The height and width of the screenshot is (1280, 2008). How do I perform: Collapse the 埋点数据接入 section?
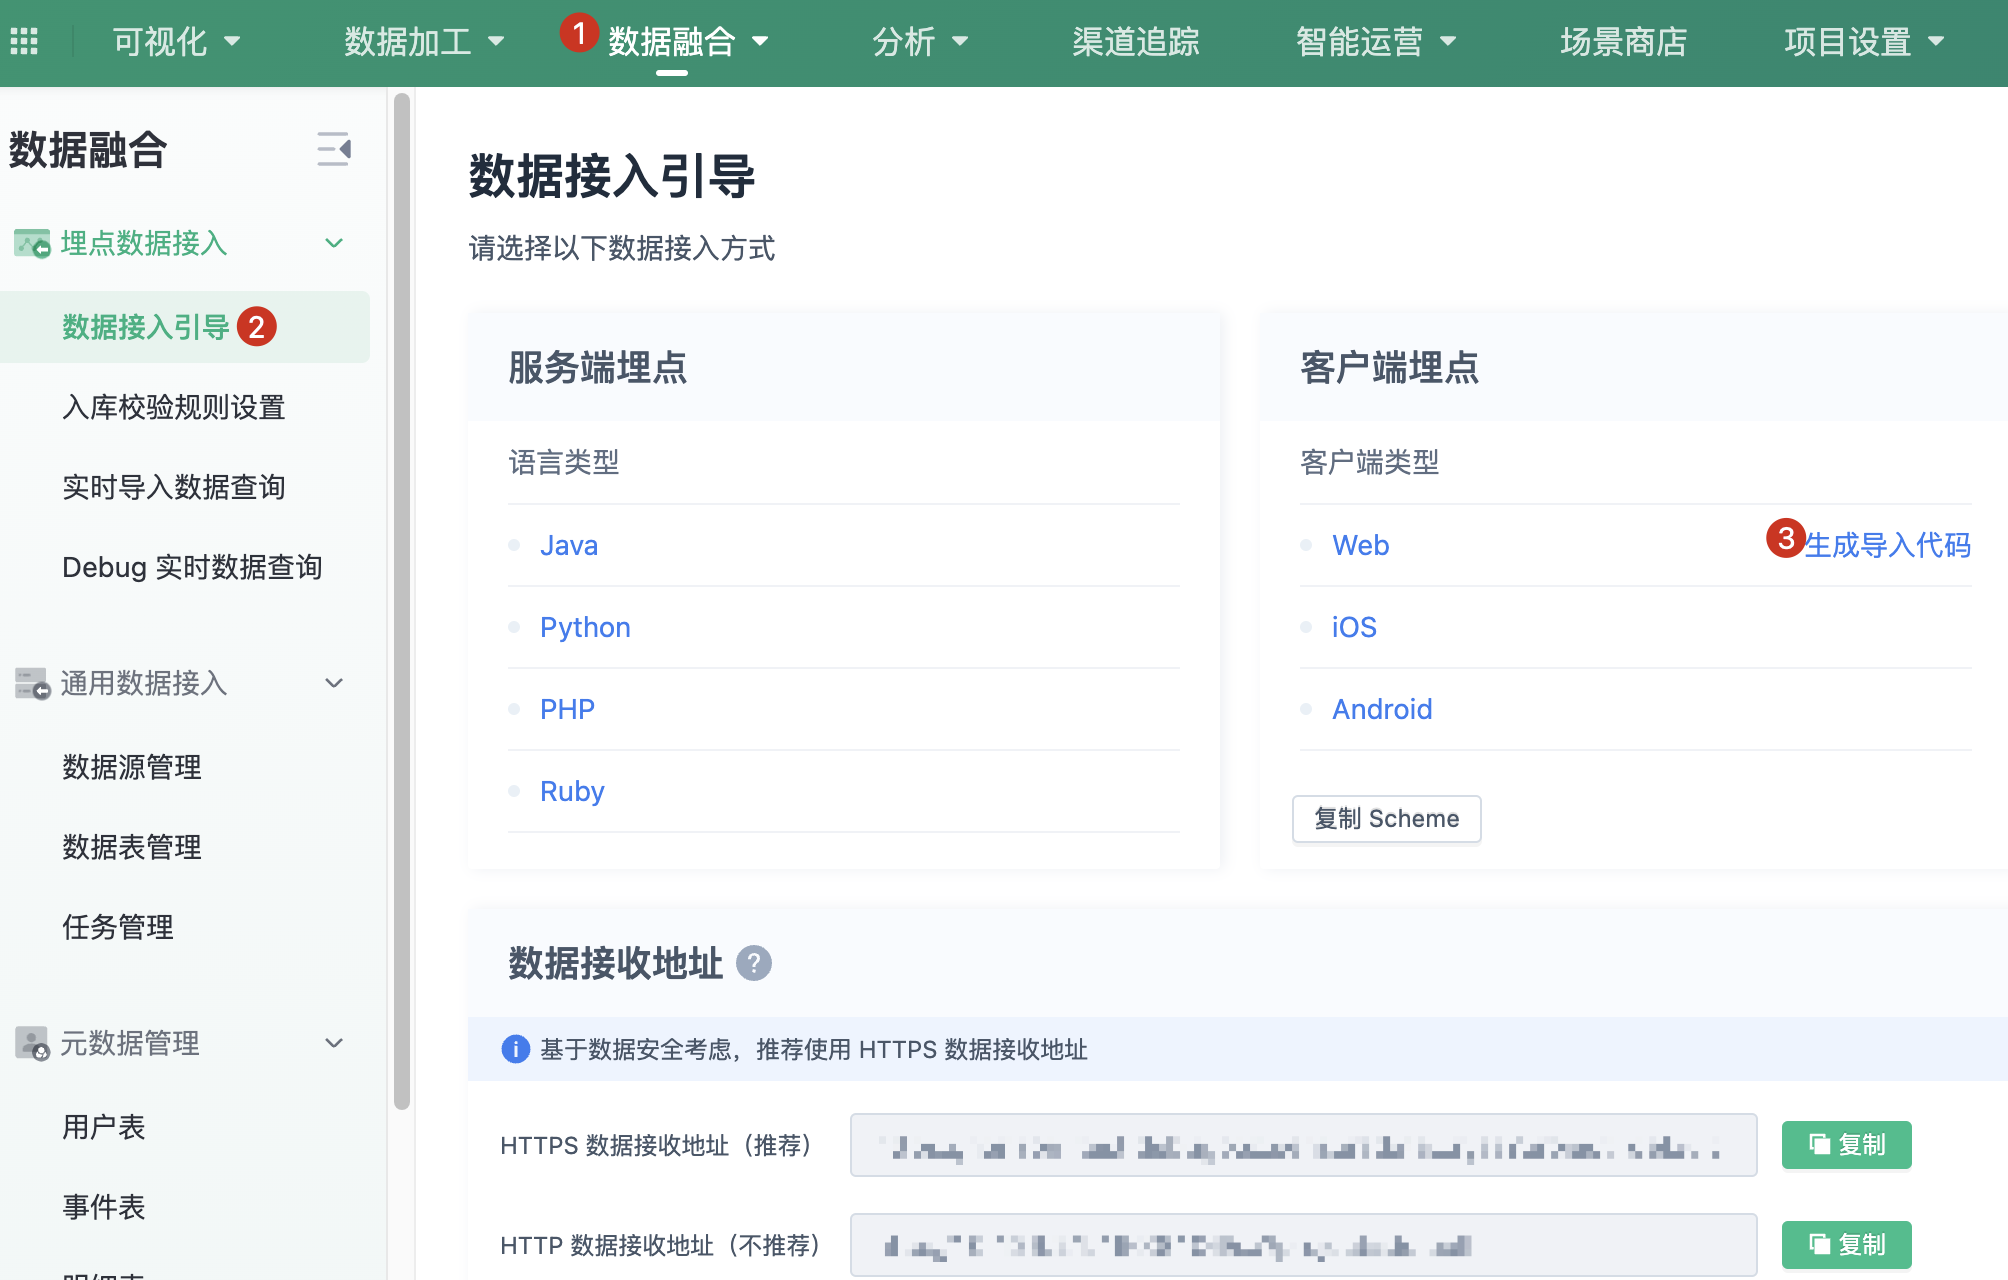[x=334, y=243]
